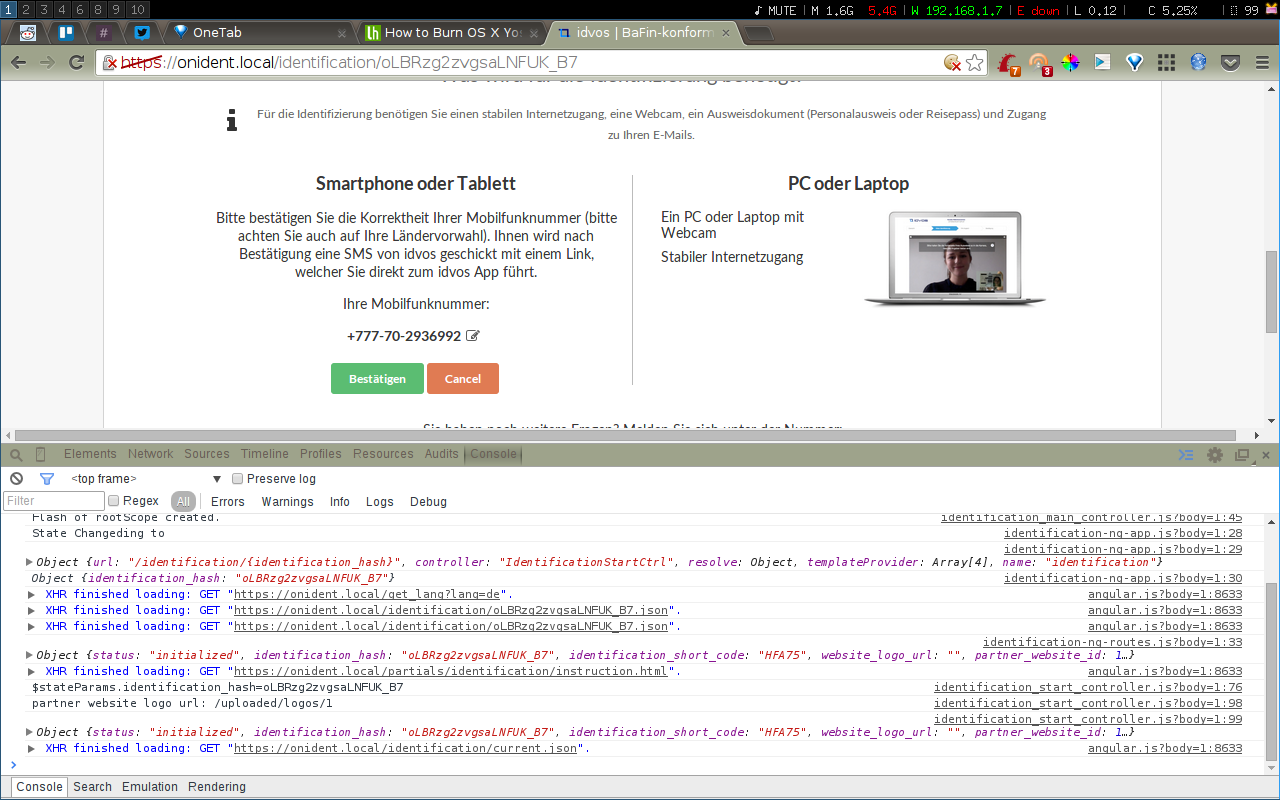Viewport: 1280px width, 800px height.
Task: Switch to How to Burn OS X tab
Action: 452,32
